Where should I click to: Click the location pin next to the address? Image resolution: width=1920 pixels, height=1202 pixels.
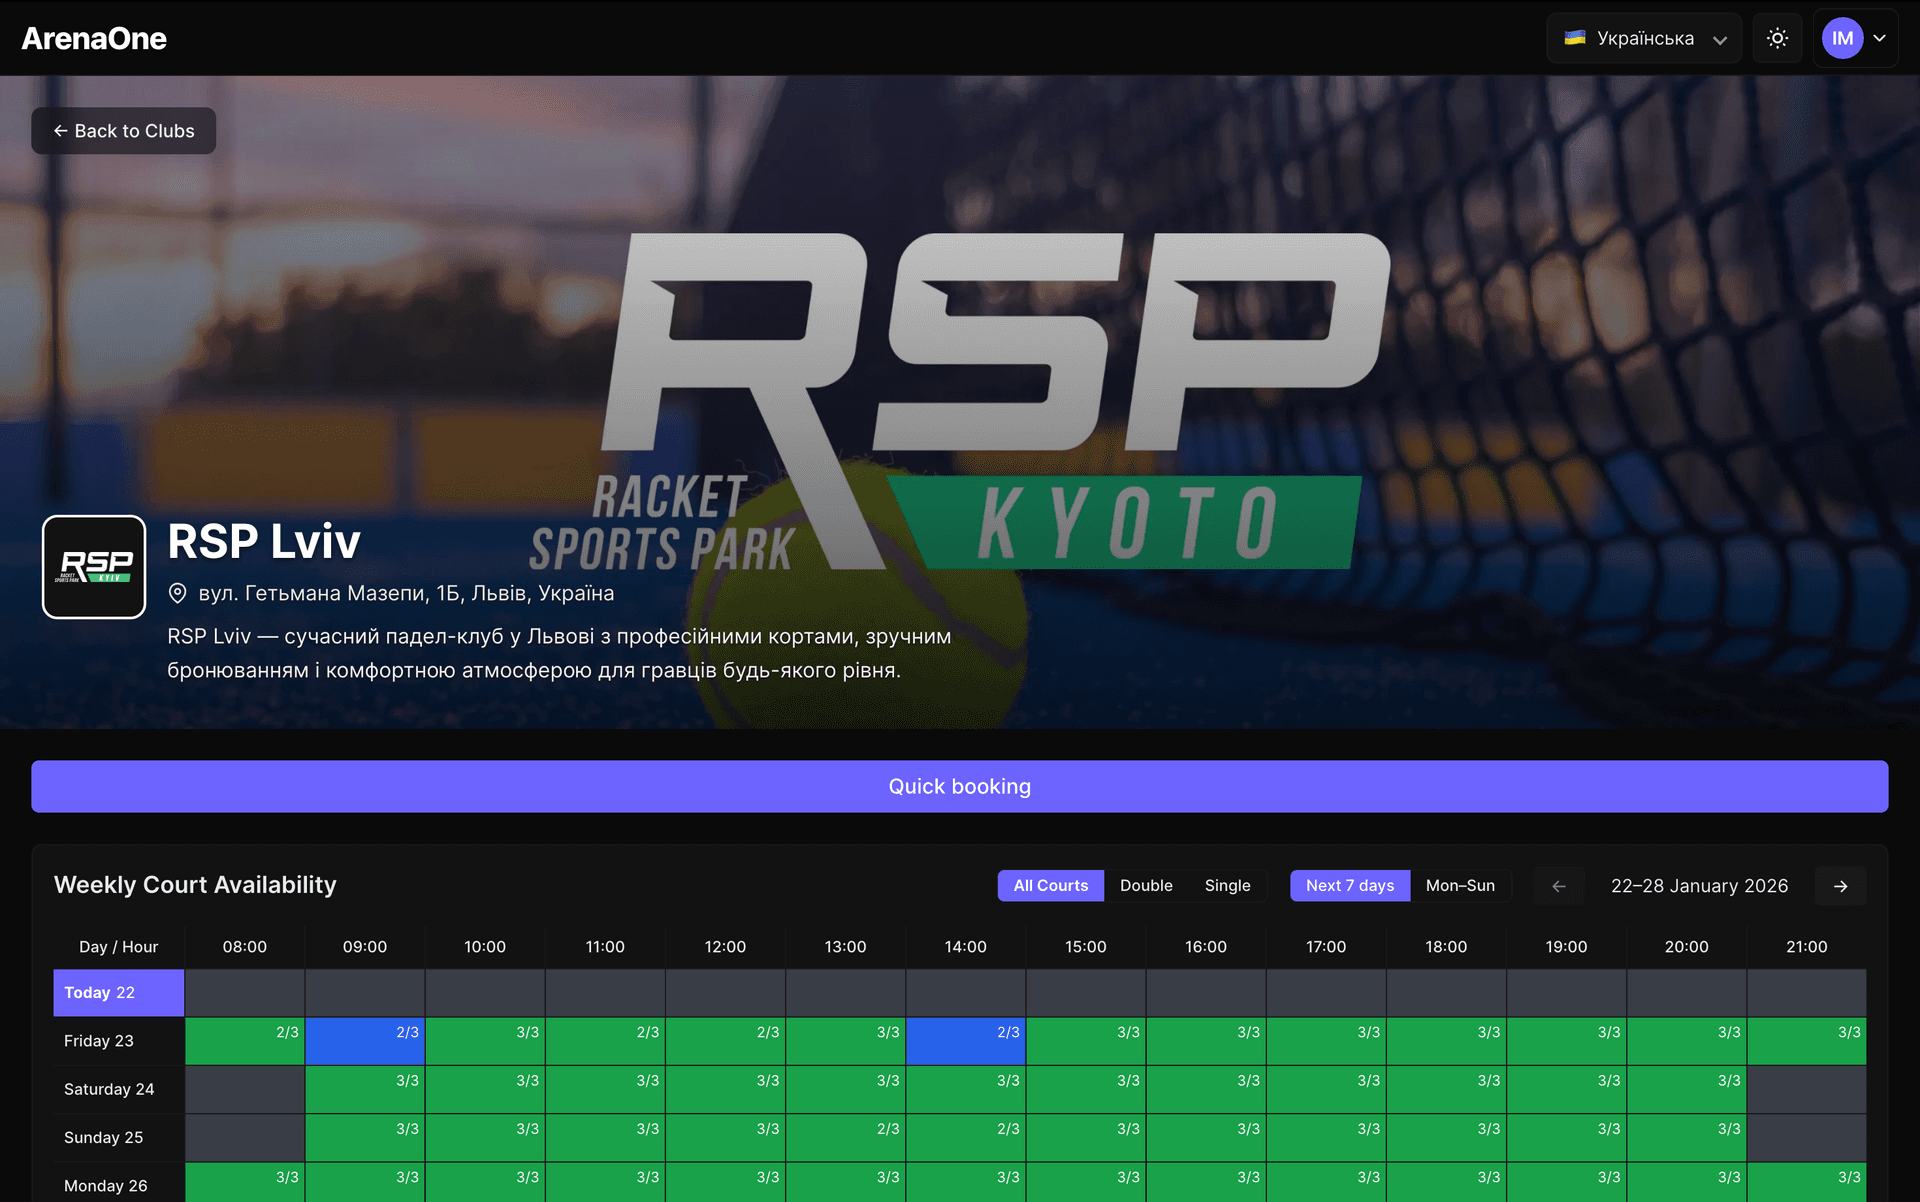[178, 592]
